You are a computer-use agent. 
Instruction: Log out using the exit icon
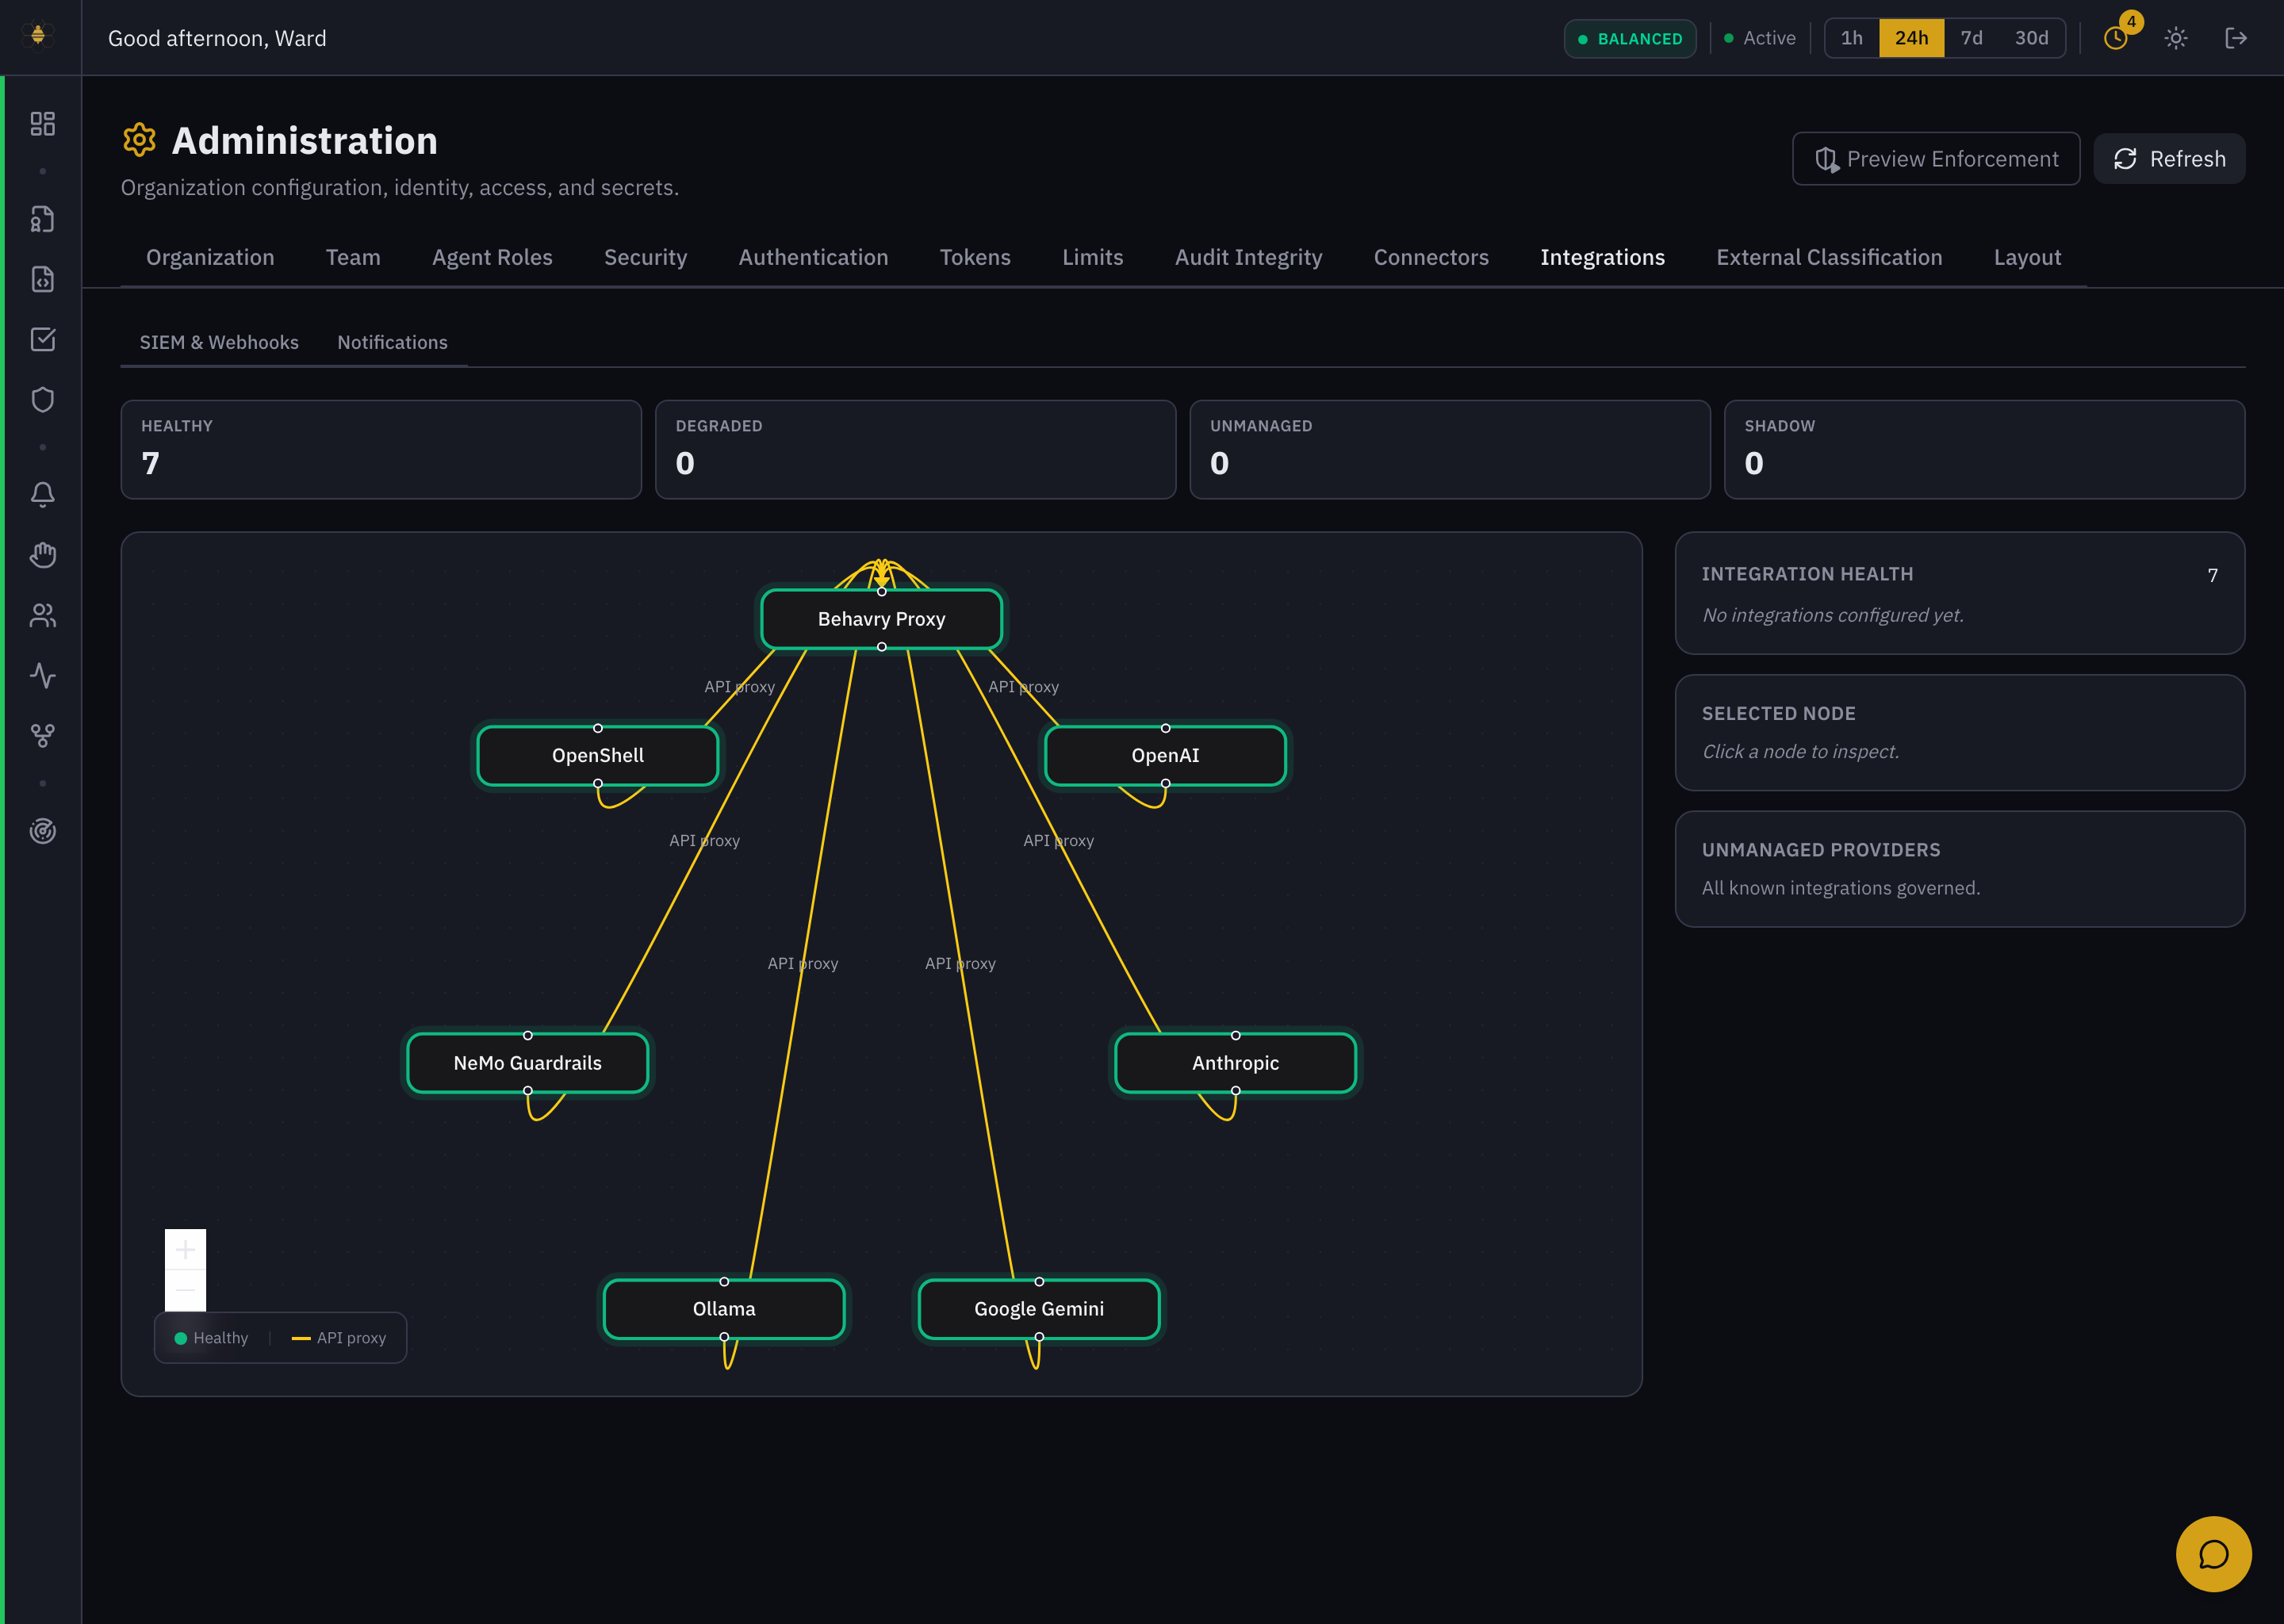(2236, 38)
